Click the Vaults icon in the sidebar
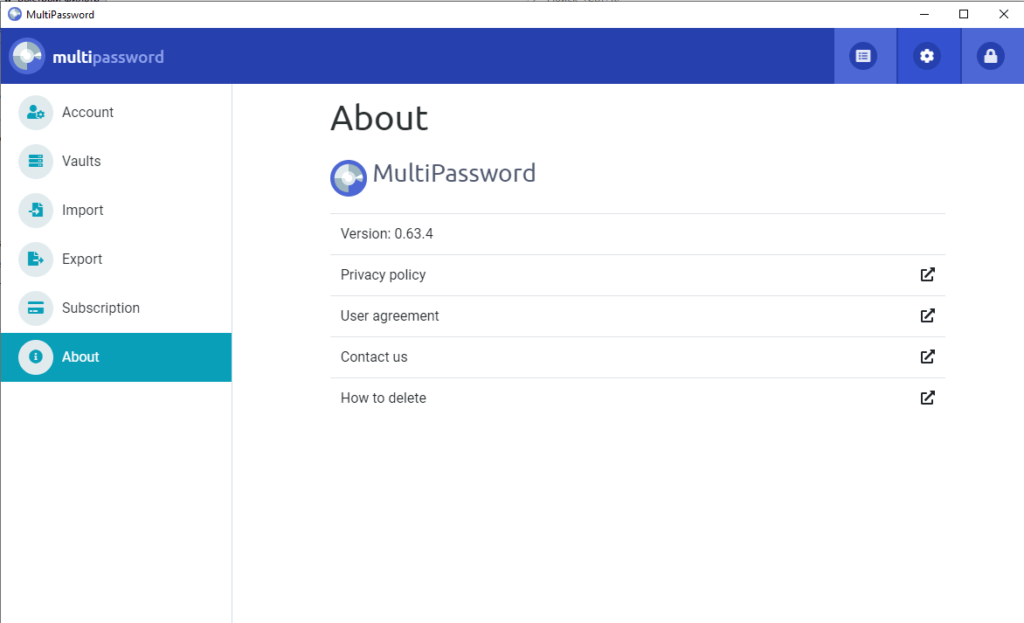The image size is (1024, 623). point(35,161)
